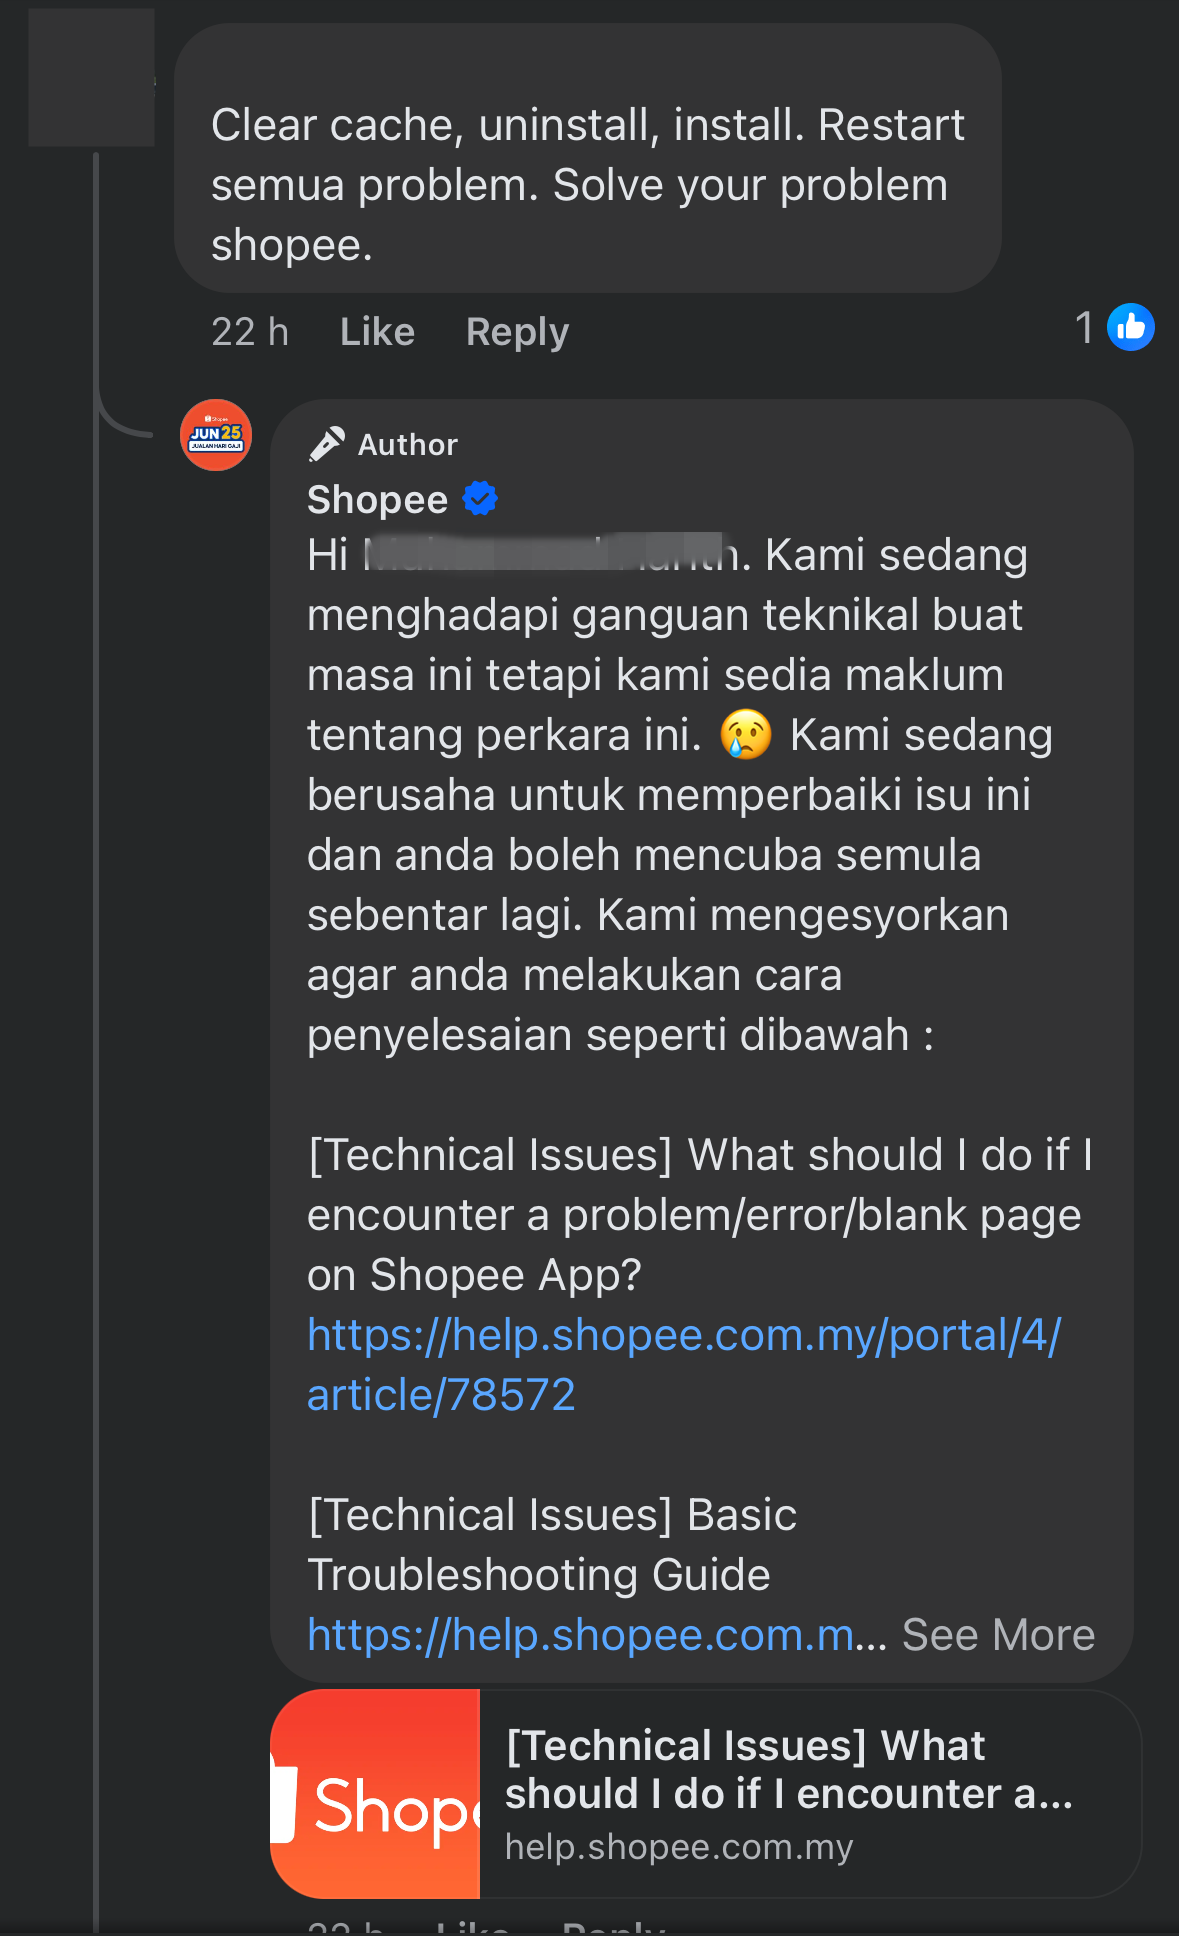Open the first commenter's profile picture
1179x1936 pixels.
pyautogui.click(x=92, y=78)
